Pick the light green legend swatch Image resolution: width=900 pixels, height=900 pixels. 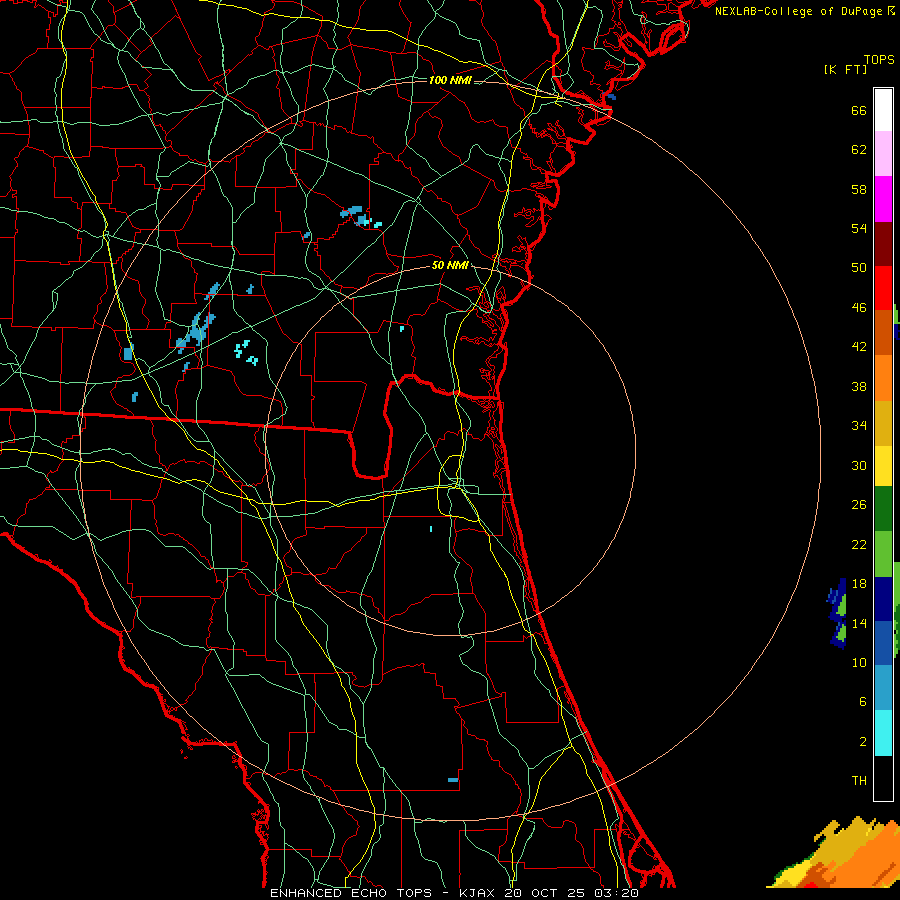pos(883,554)
